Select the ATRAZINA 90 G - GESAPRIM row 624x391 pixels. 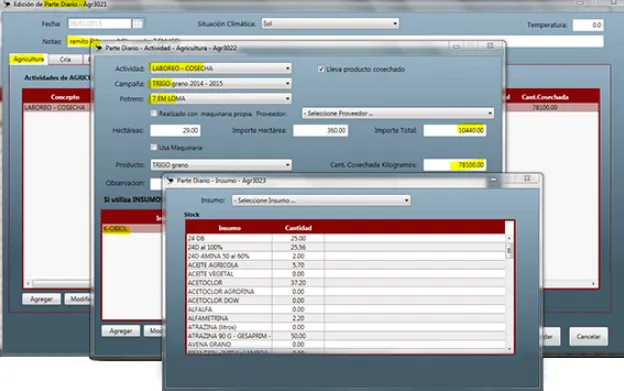pyautogui.click(x=346, y=336)
